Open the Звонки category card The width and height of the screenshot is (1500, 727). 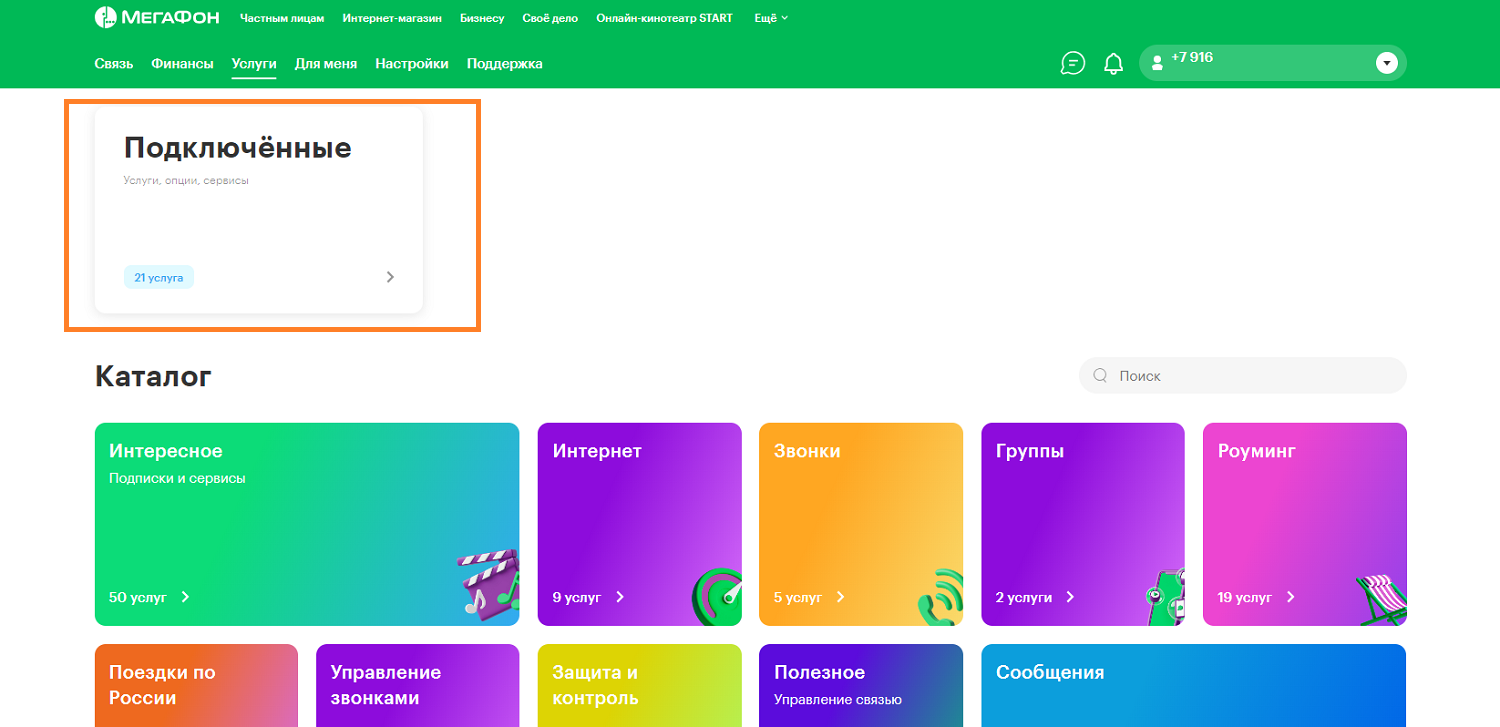coord(861,524)
